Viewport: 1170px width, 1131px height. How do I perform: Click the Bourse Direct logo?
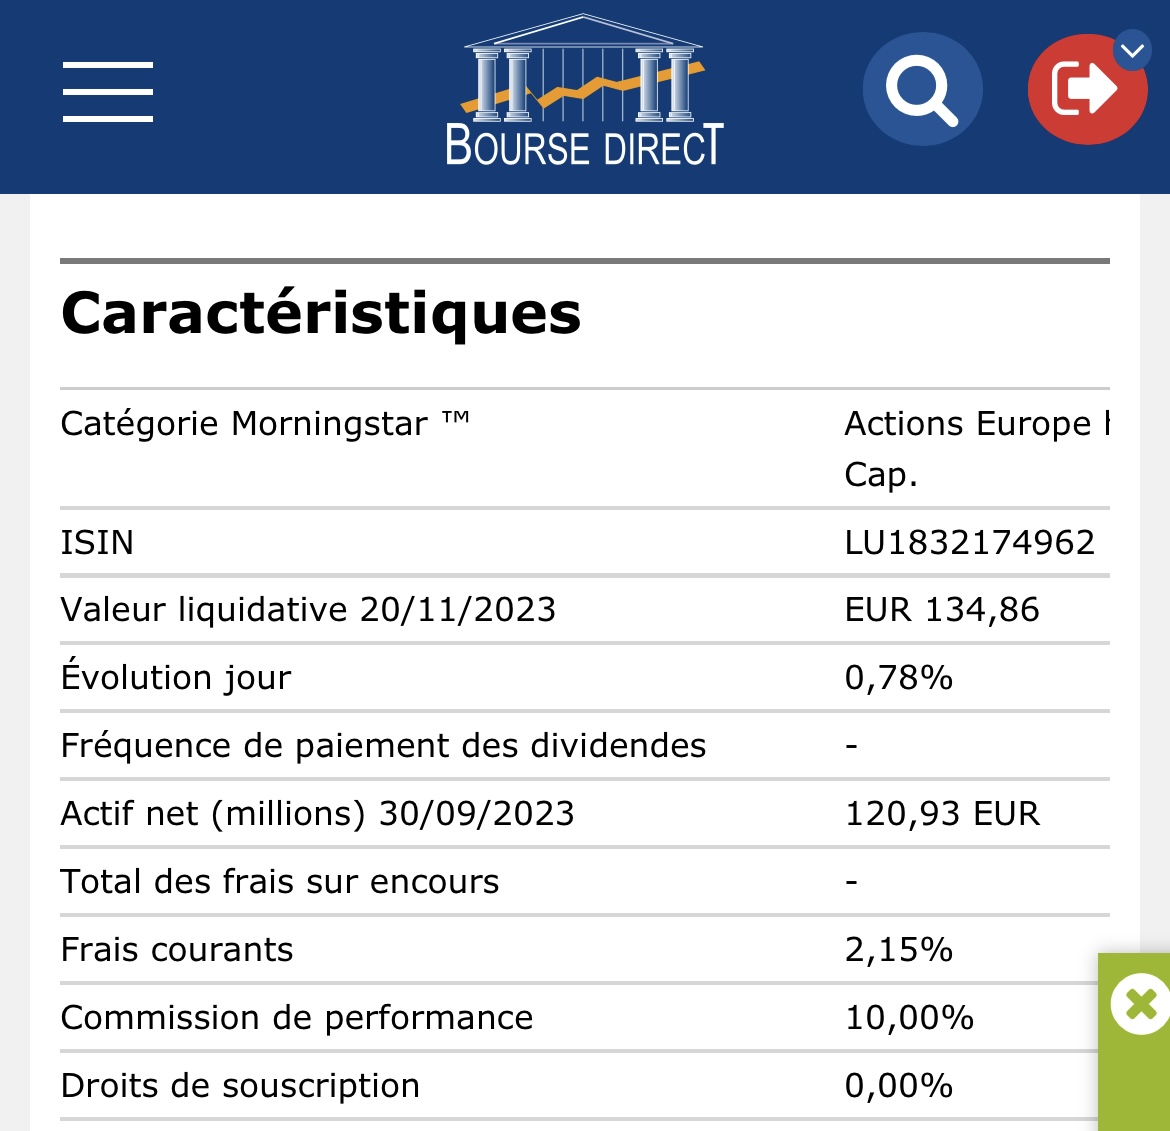[x=584, y=90]
